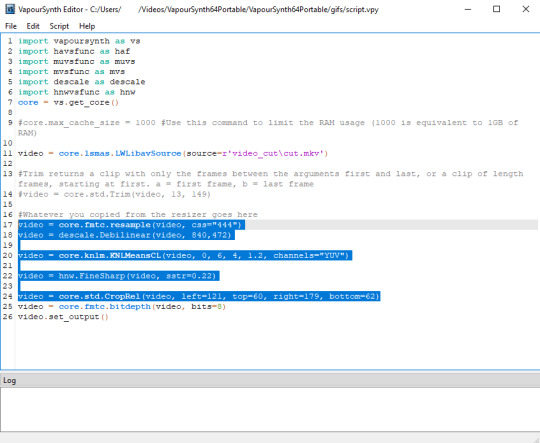Click the 'import muvsfunc as muvs' line

[x=76, y=62]
